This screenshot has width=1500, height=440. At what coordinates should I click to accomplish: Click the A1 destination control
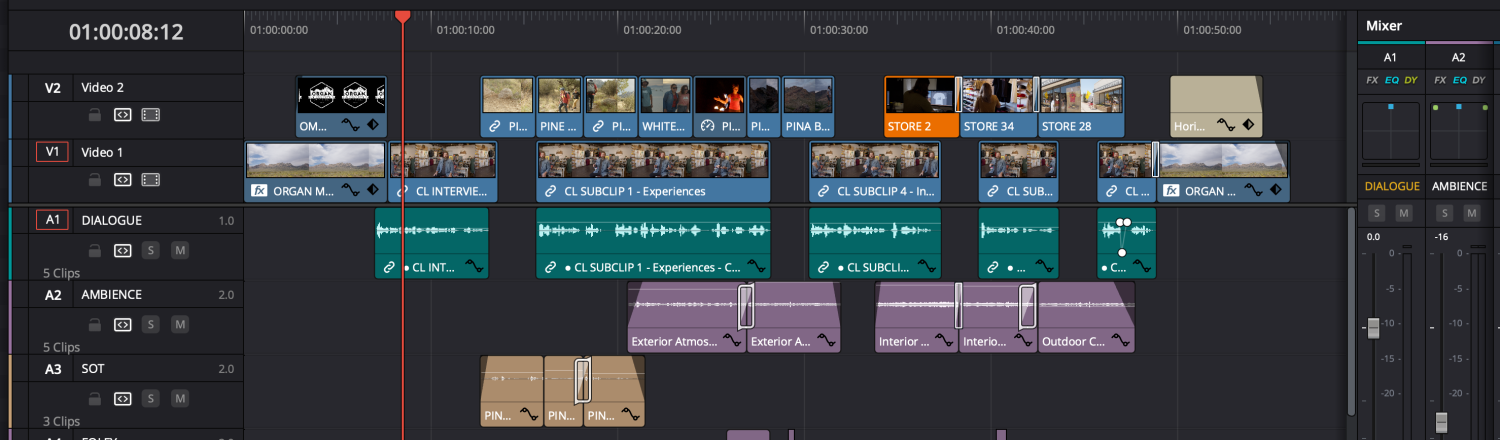pyautogui.click(x=52, y=221)
